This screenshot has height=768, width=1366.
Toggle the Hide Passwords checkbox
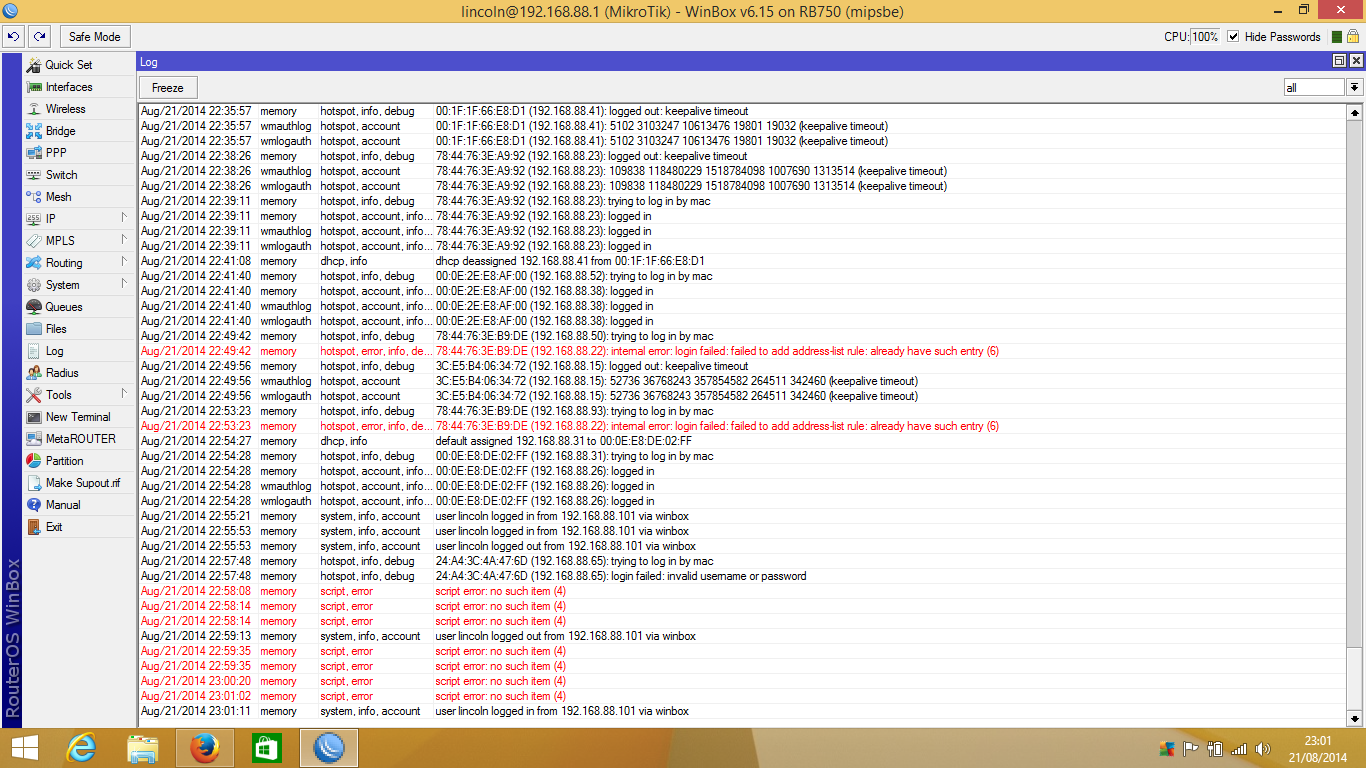pyautogui.click(x=1233, y=37)
